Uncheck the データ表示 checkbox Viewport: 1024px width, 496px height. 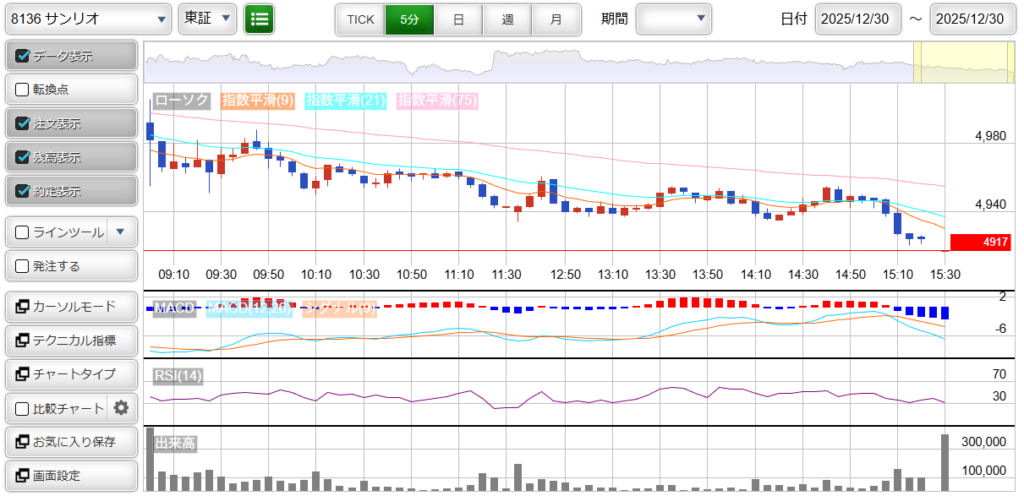pyautogui.click(x=23, y=56)
